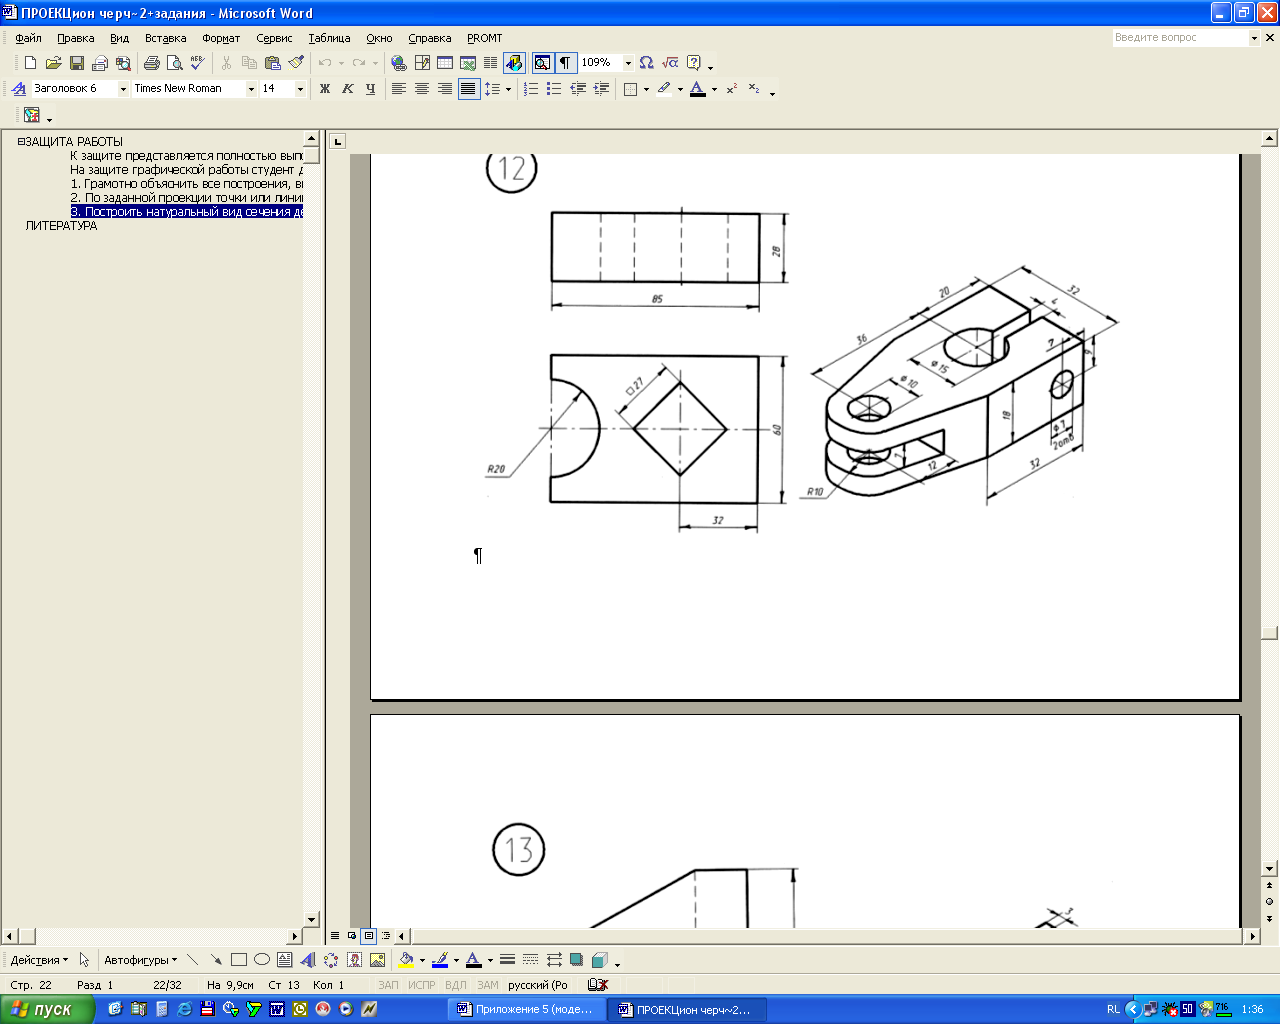Toggle Bold (Ж) formatting
Screen dimensions: 1280x1024
click(325, 89)
